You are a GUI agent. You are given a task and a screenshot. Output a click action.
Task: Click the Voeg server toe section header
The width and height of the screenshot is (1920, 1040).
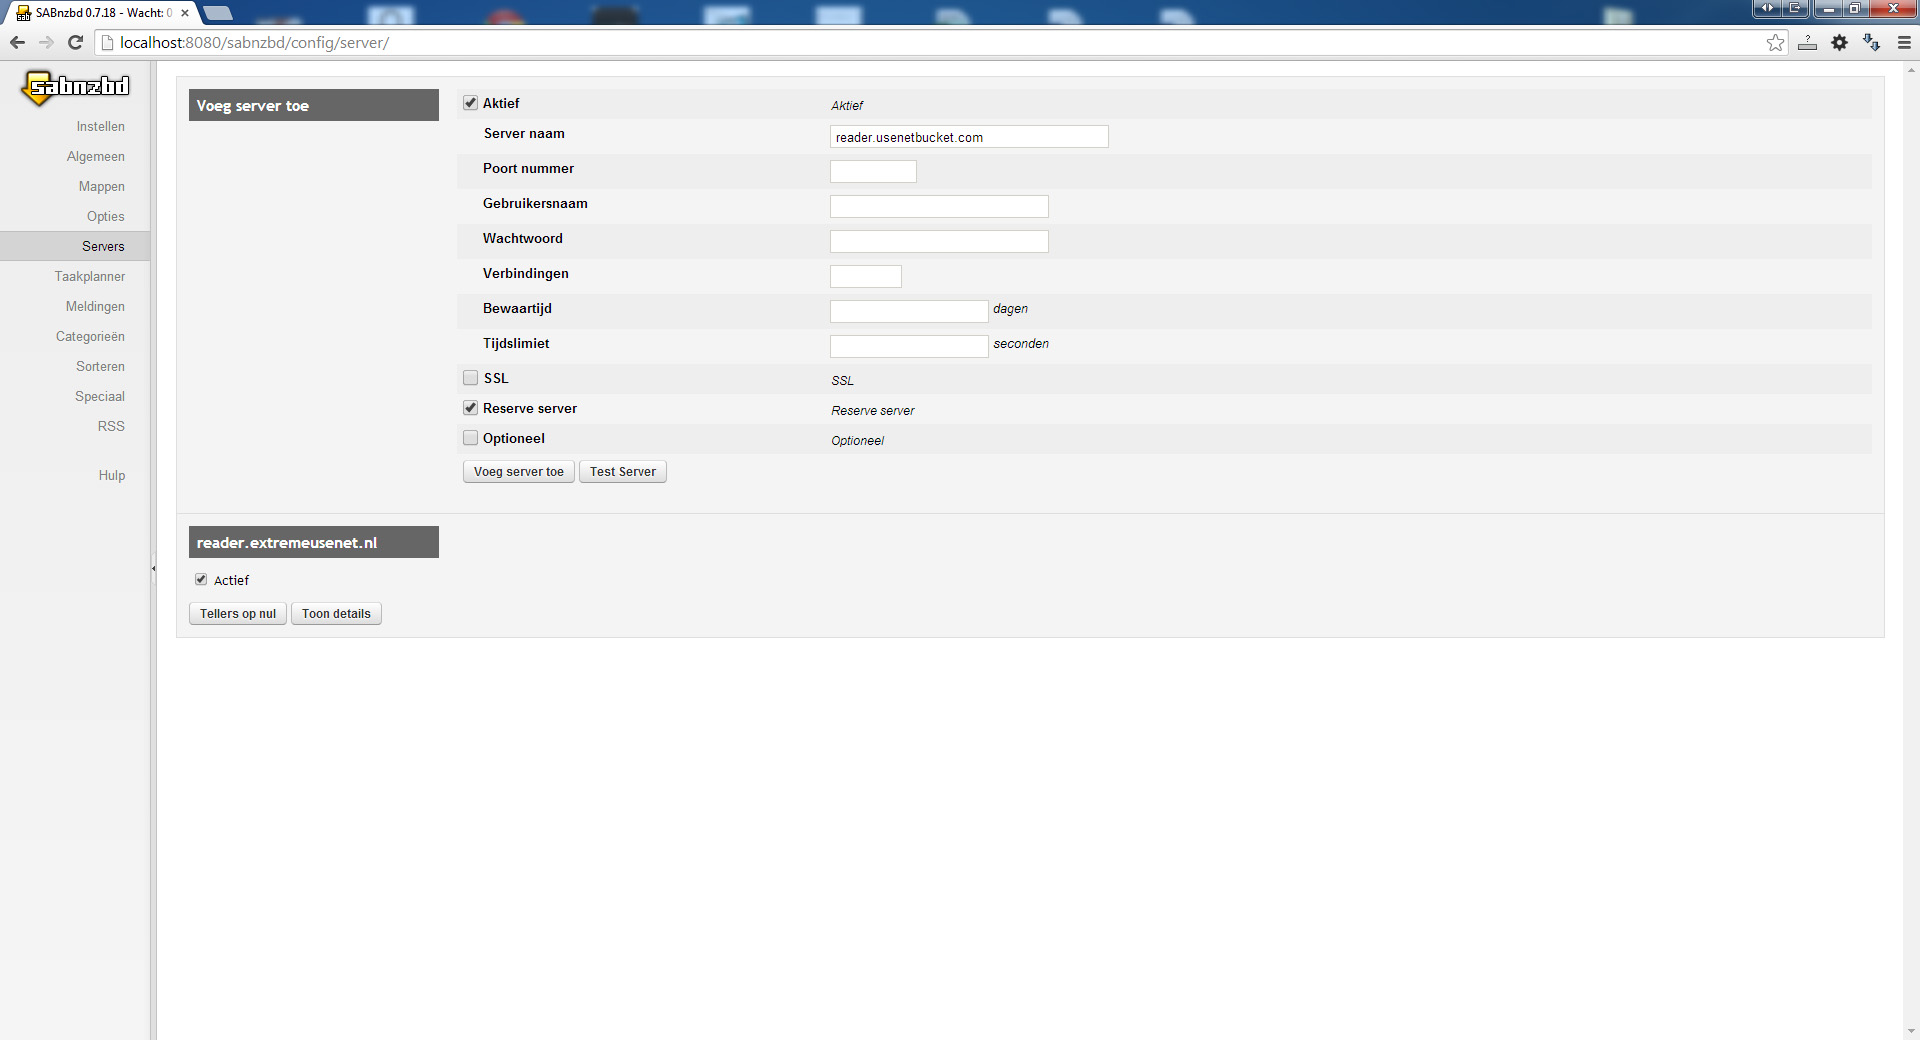[x=313, y=105]
